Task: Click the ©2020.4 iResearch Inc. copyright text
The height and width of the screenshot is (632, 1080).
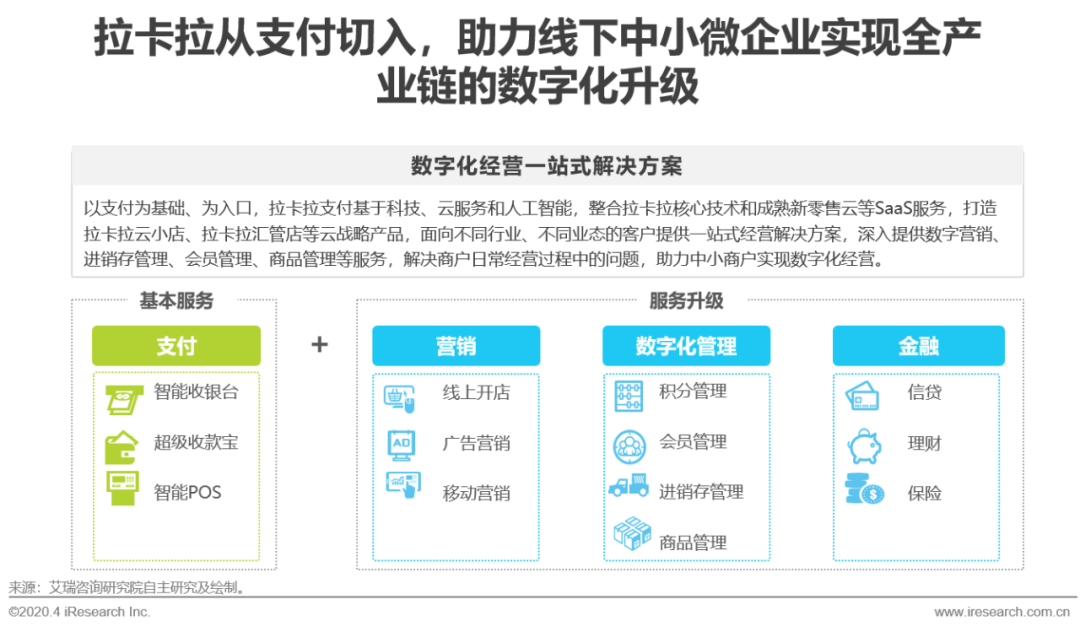Action: click(79, 611)
